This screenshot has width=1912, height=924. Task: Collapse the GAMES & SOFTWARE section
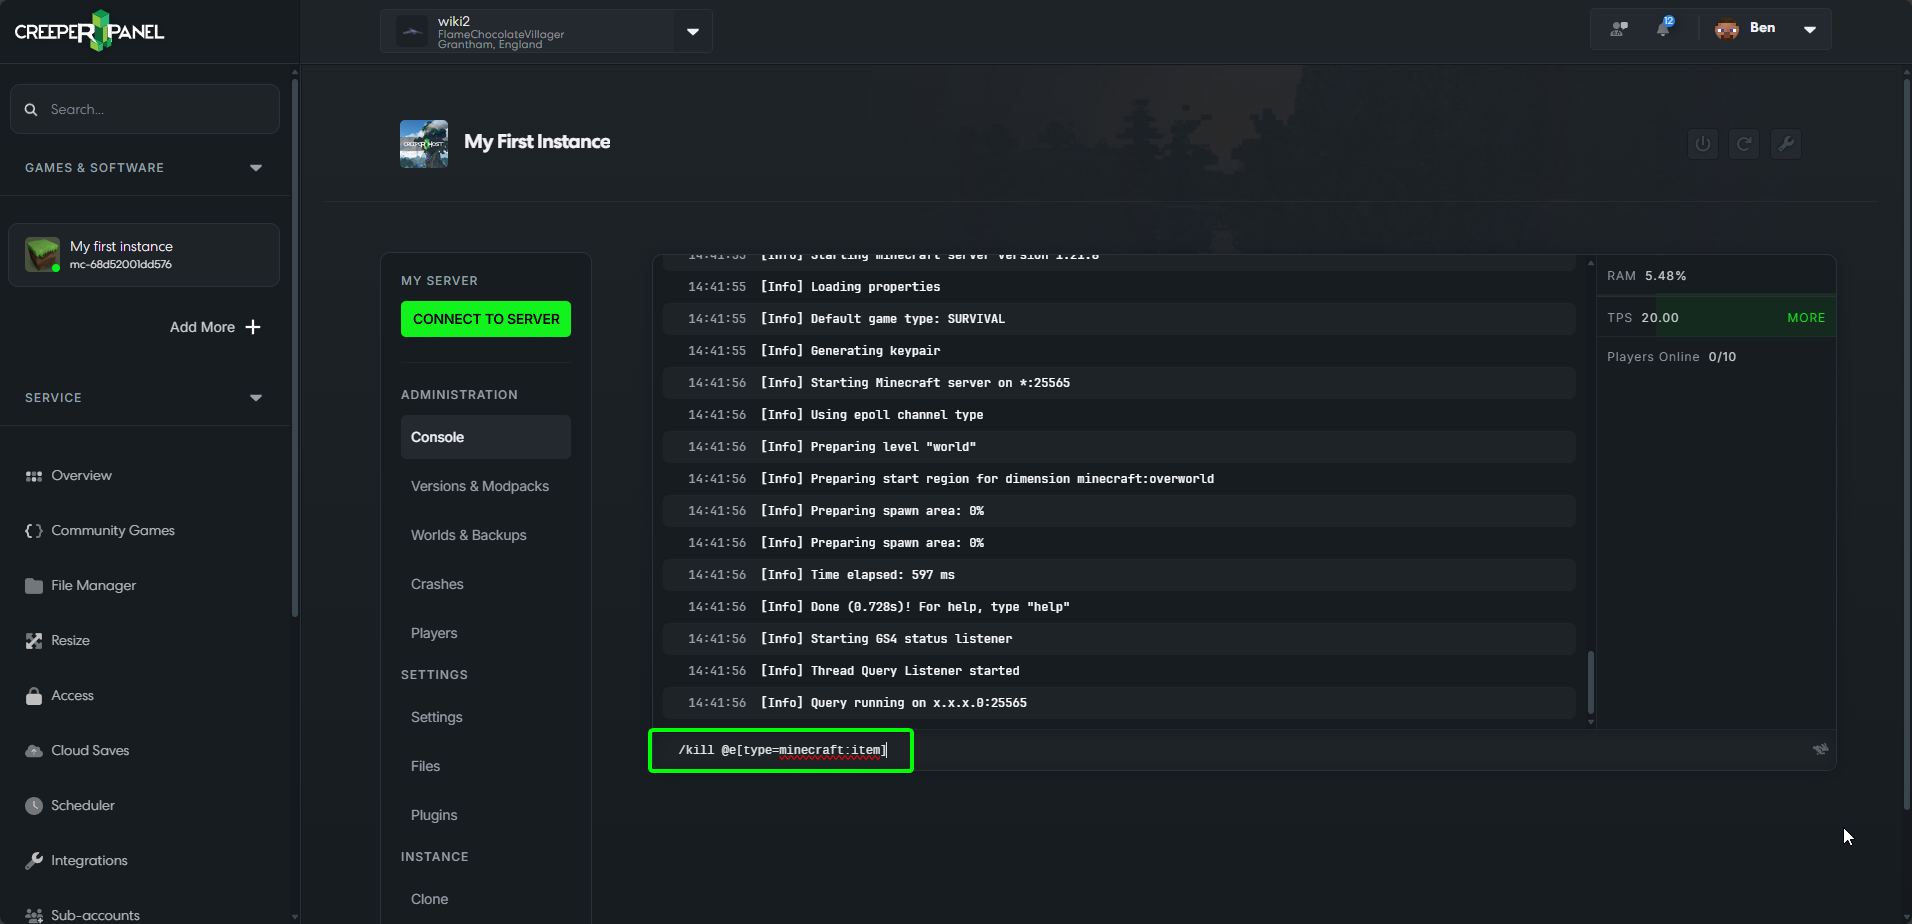tap(256, 167)
